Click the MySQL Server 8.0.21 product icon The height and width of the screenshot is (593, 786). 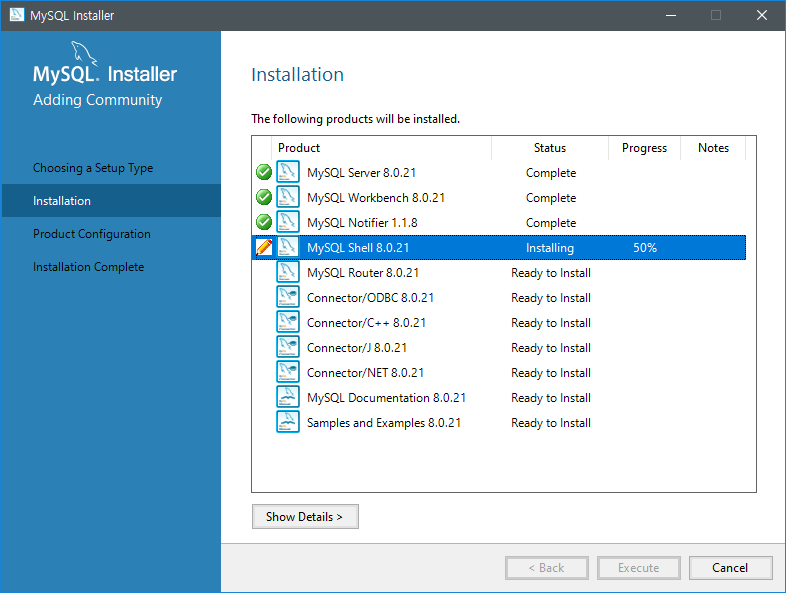288,171
